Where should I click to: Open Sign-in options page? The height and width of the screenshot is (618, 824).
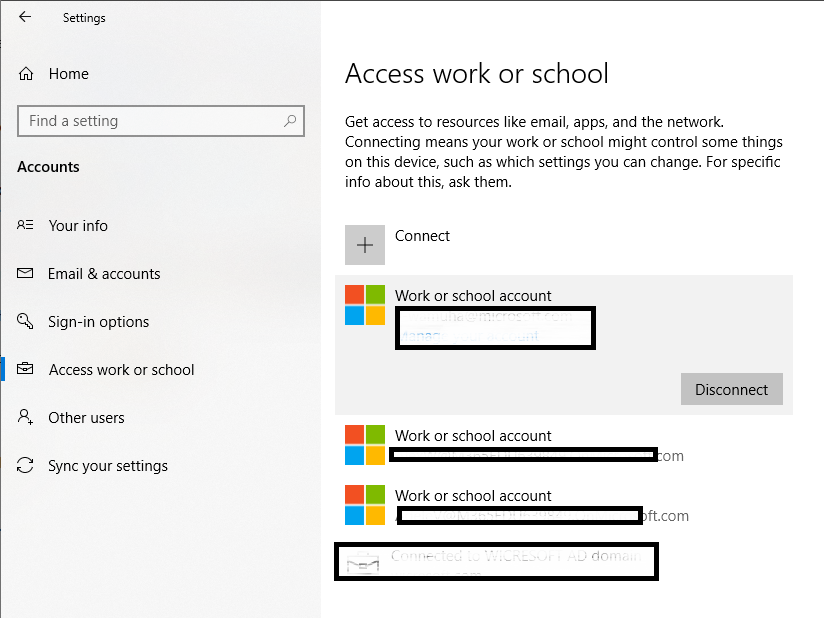(x=98, y=322)
